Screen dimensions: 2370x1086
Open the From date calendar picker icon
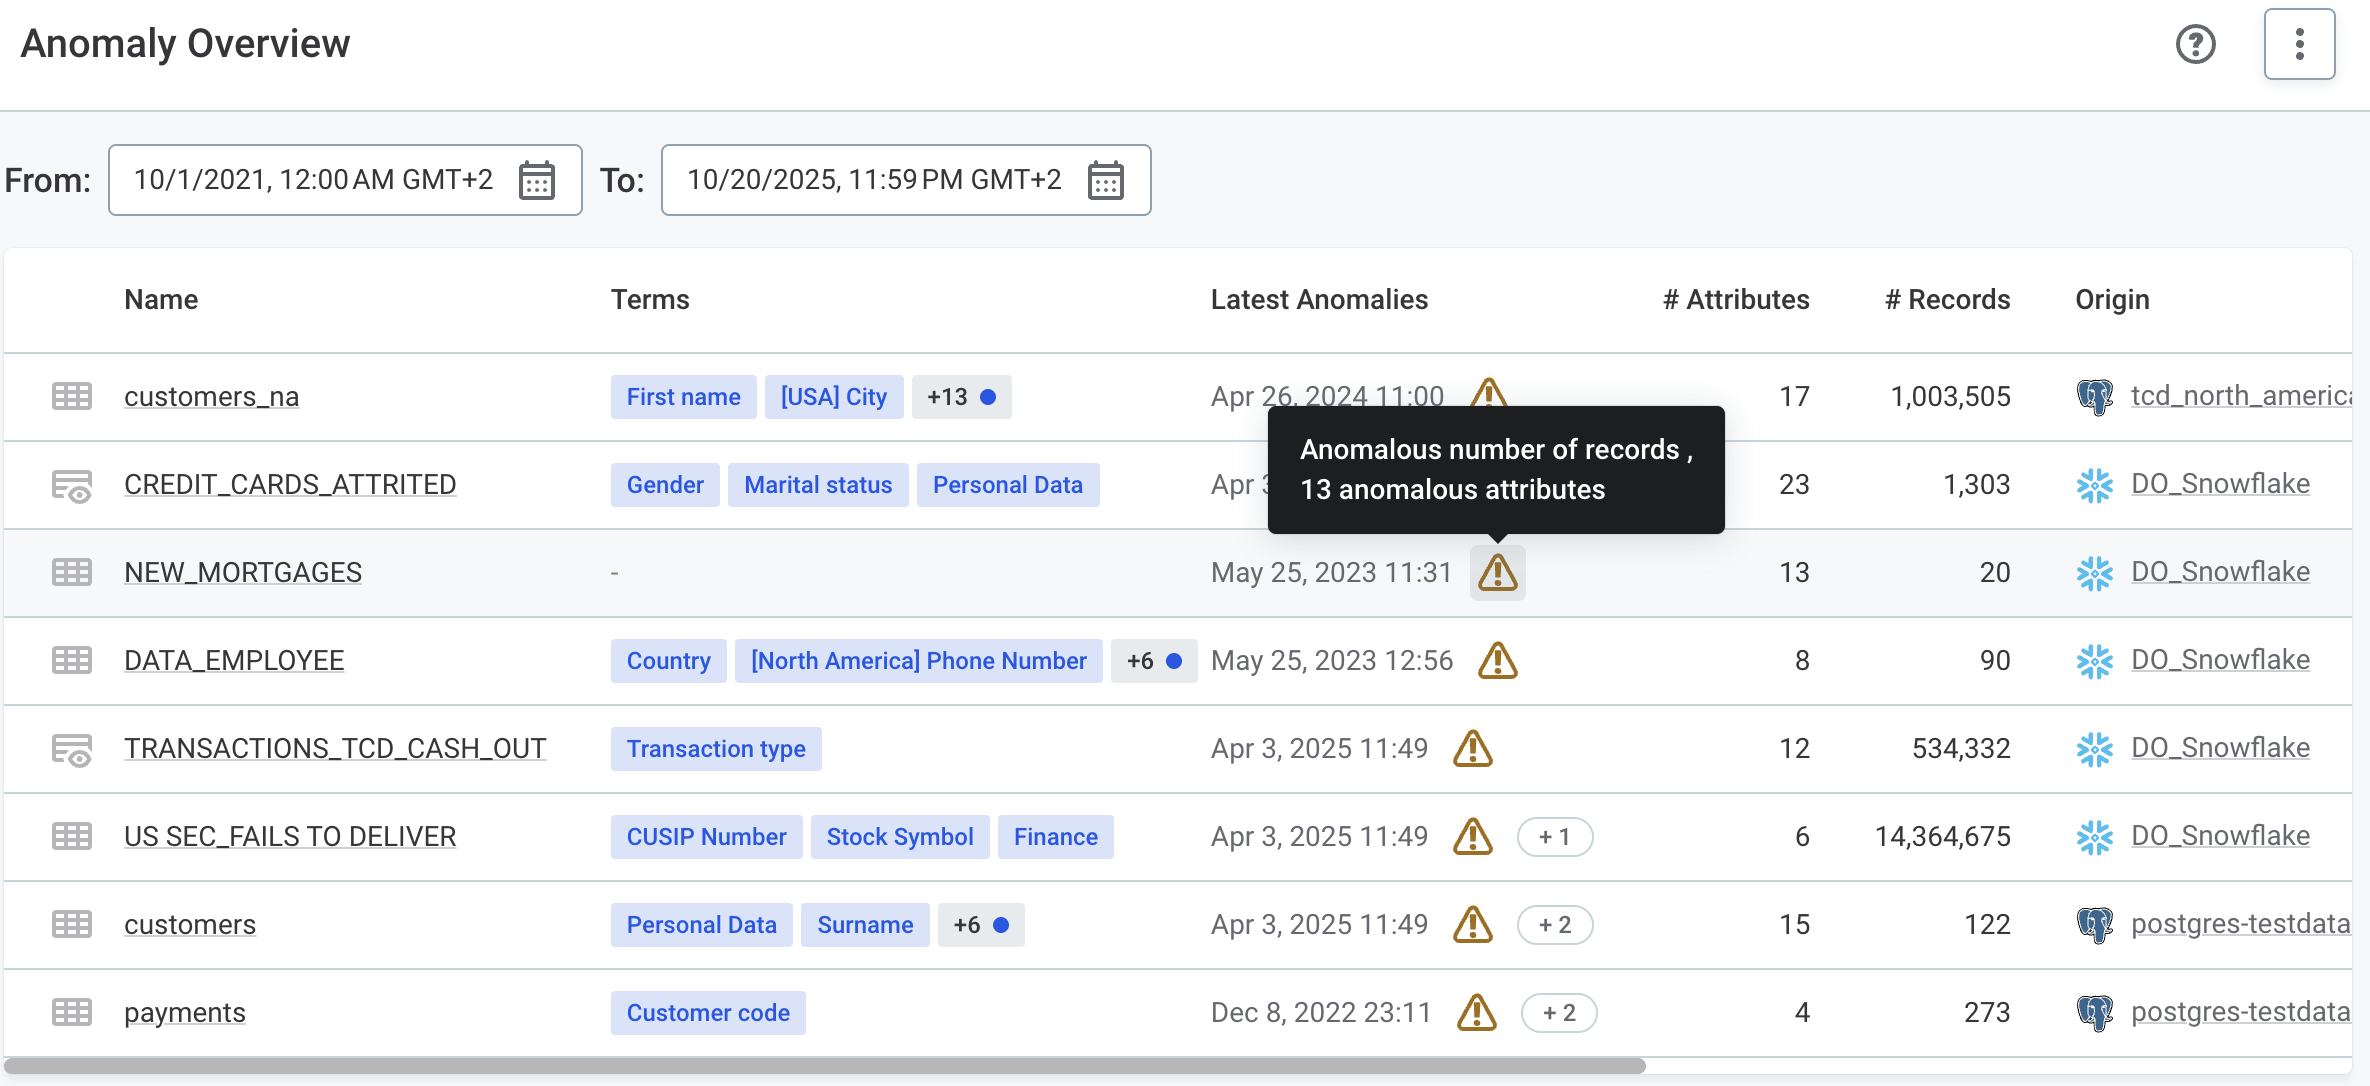pyautogui.click(x=538, y=180)
